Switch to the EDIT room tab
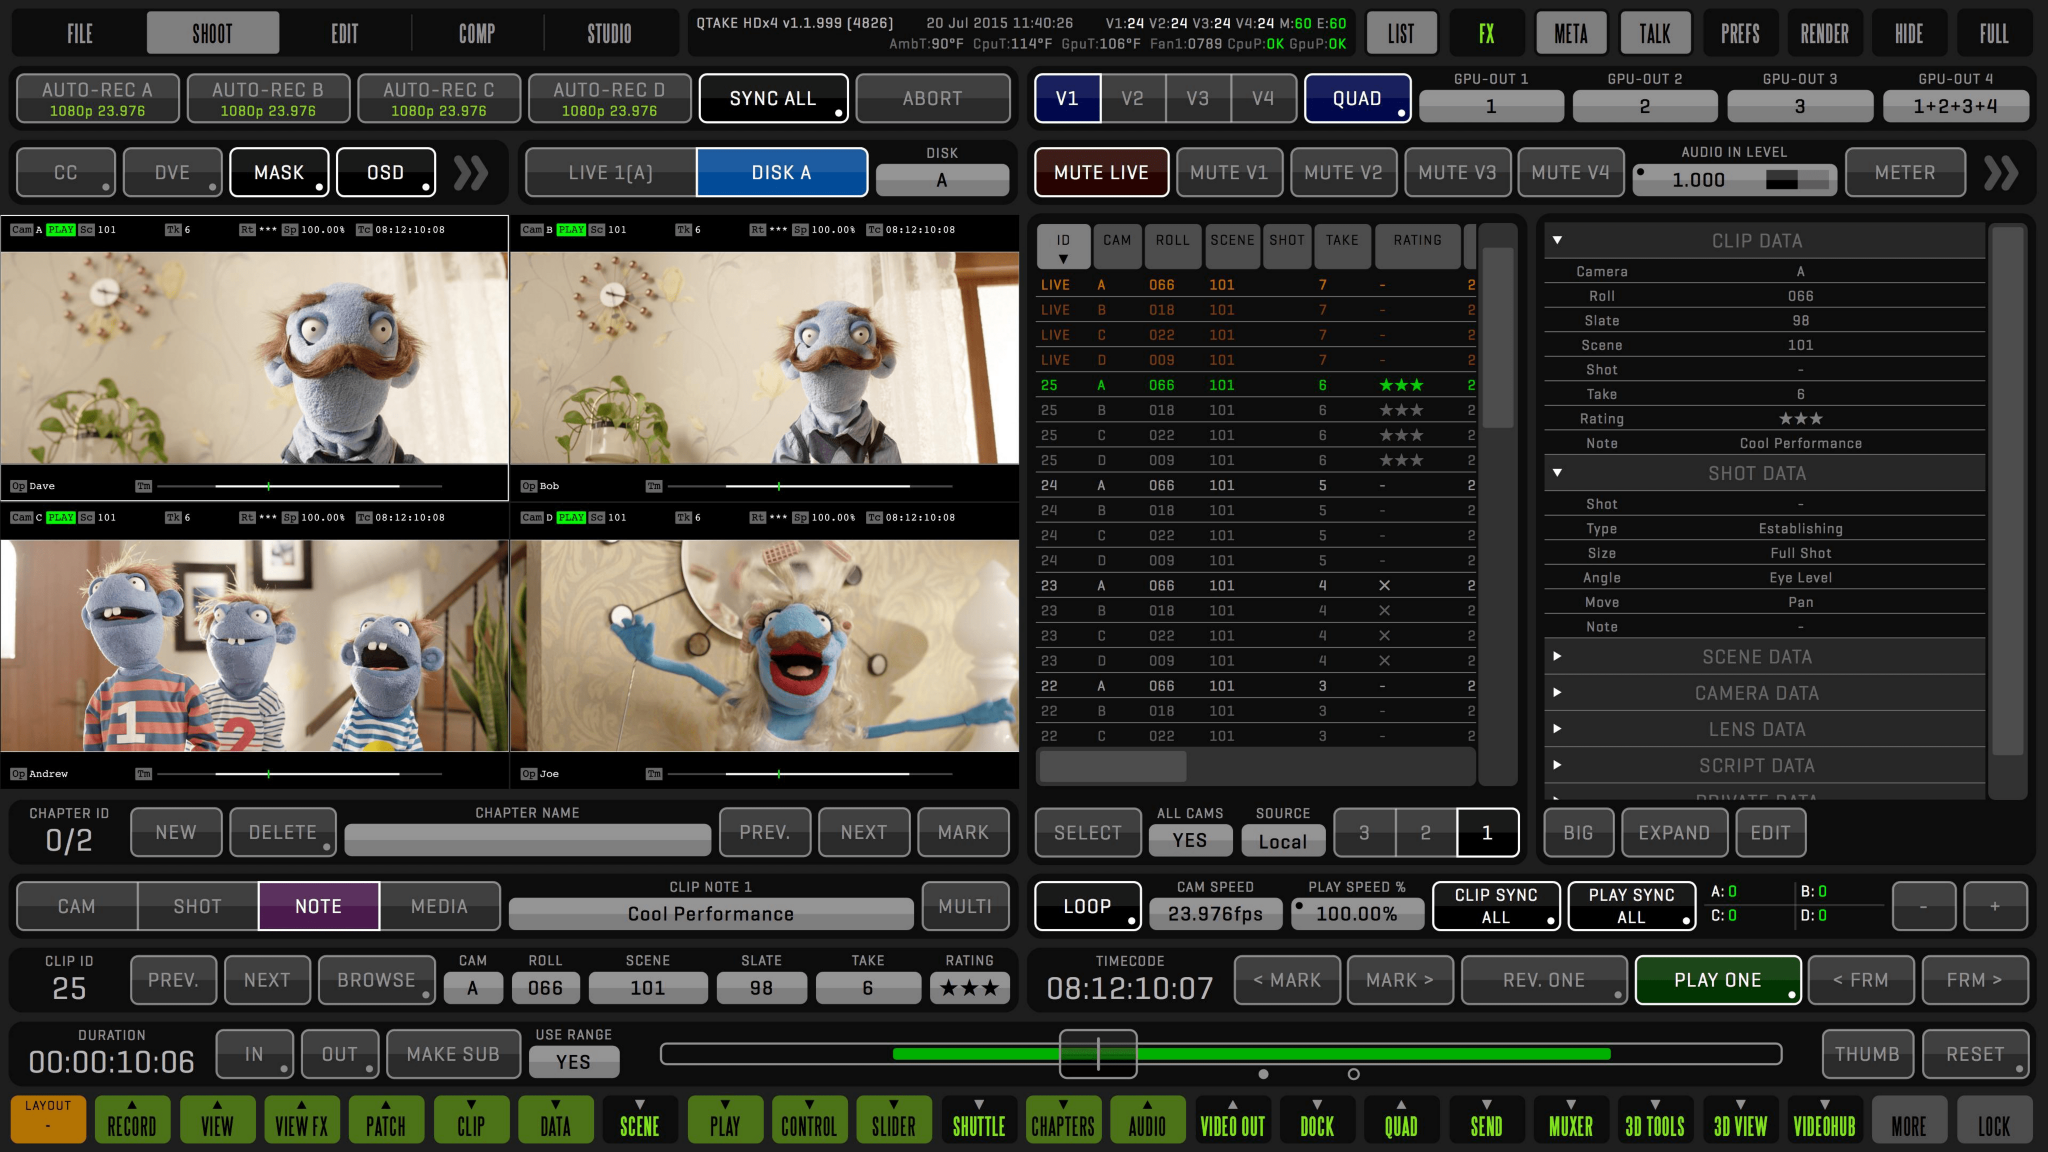 [x=345, y=34]
